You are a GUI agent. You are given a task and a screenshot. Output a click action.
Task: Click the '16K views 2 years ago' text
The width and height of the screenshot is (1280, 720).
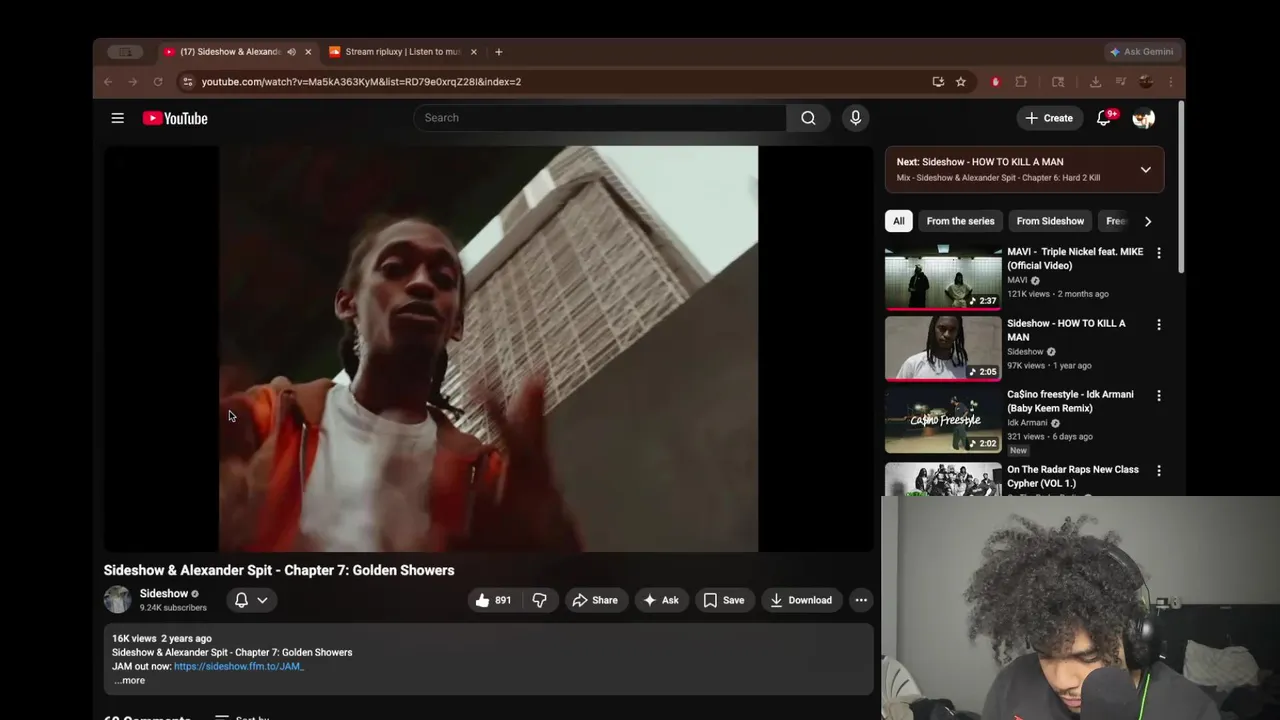162,638
